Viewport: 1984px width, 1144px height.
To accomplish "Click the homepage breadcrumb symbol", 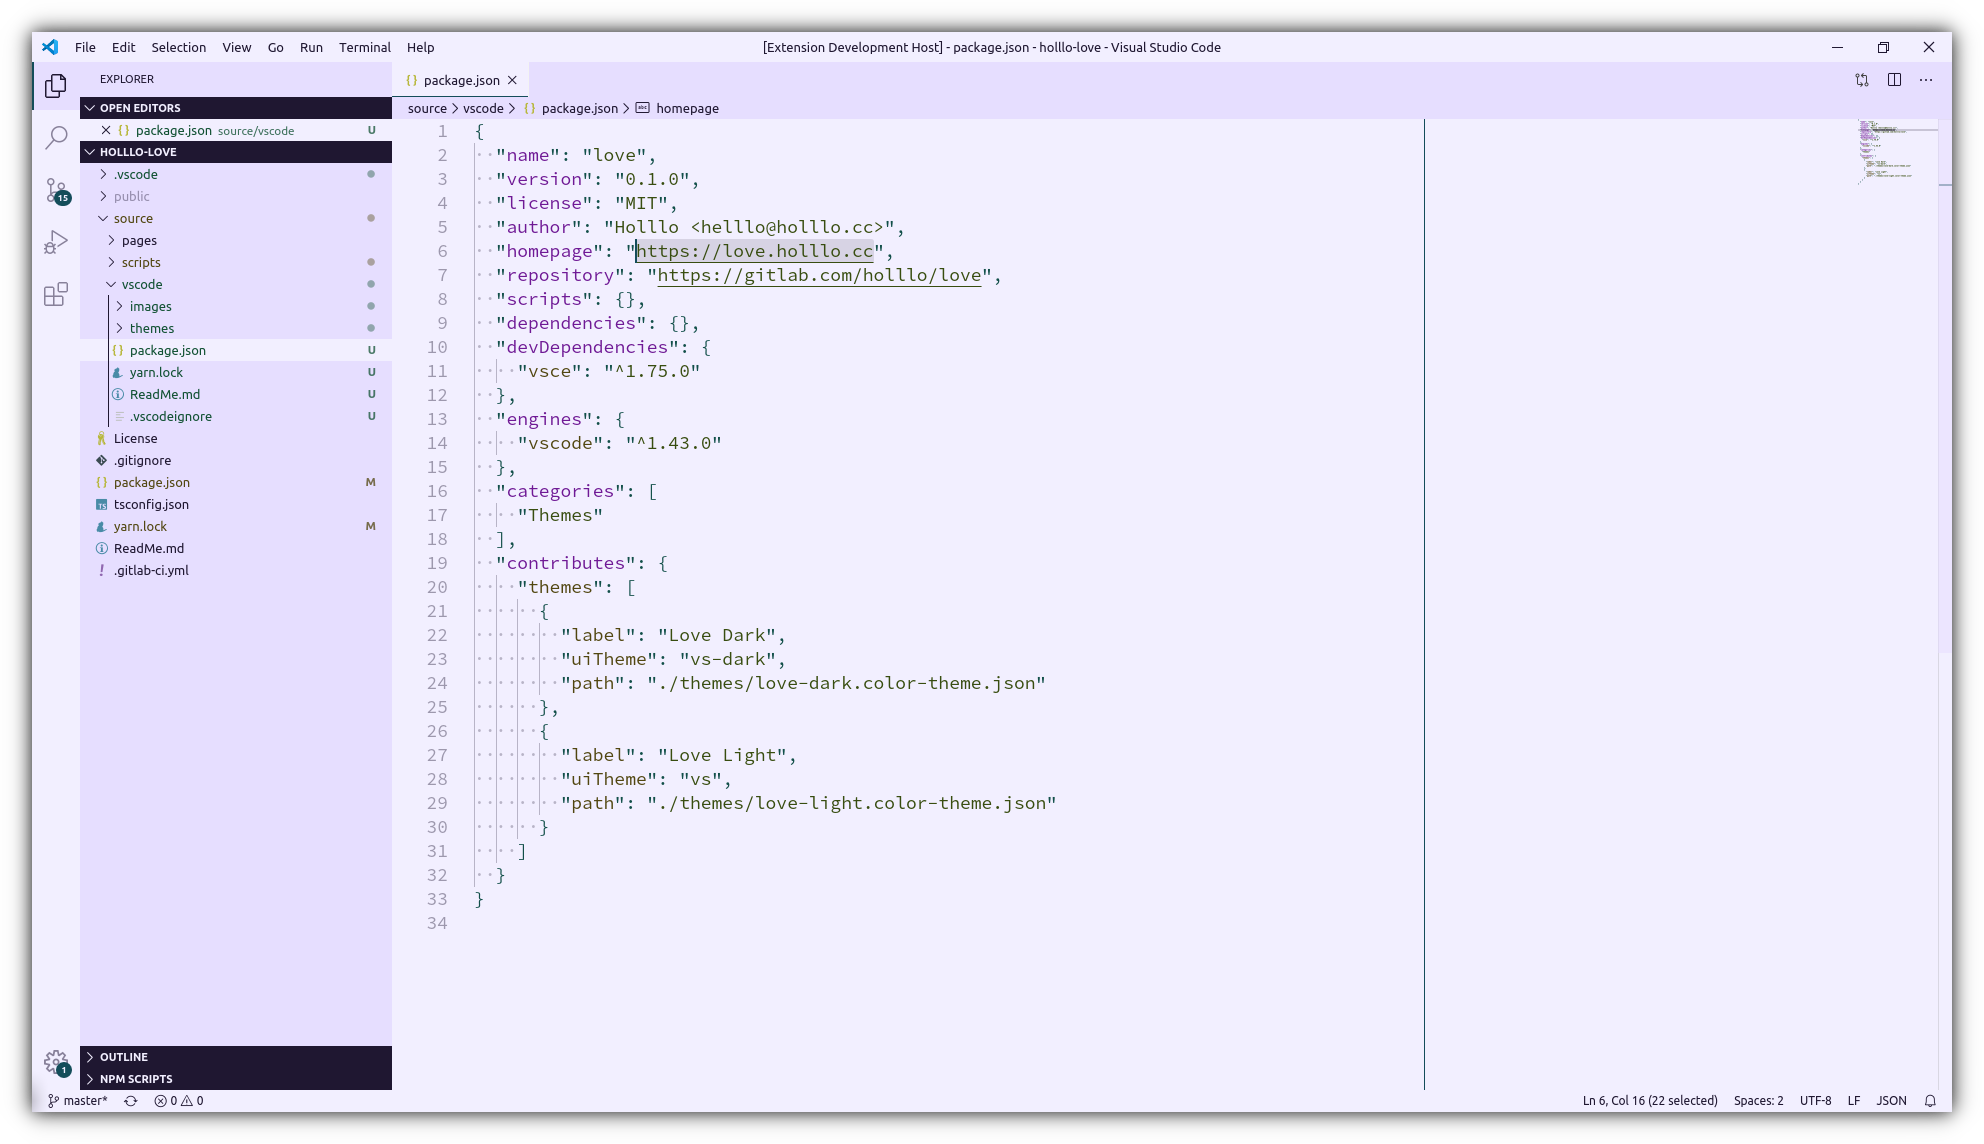I will 678,108.
